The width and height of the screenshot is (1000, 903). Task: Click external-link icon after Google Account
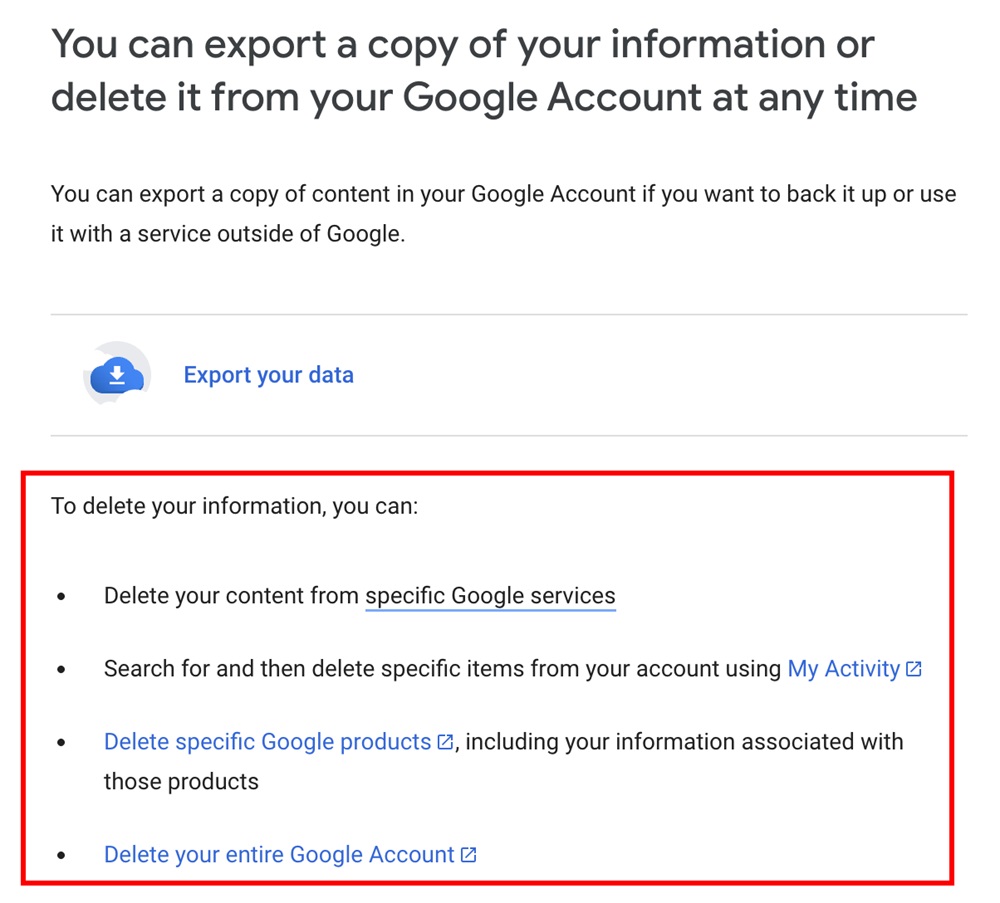click(469, 855)
